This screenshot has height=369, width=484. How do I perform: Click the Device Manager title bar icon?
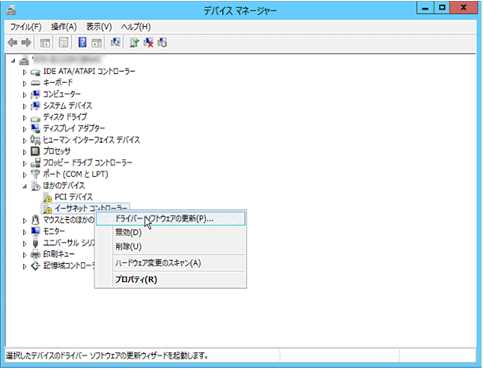[x=11, y=10]
